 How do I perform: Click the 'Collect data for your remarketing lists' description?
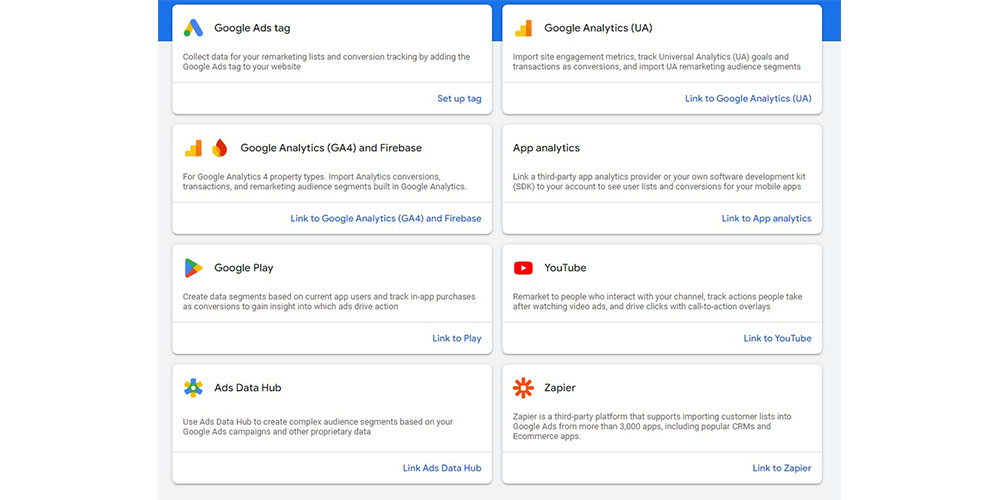click(x=327, y=61)
